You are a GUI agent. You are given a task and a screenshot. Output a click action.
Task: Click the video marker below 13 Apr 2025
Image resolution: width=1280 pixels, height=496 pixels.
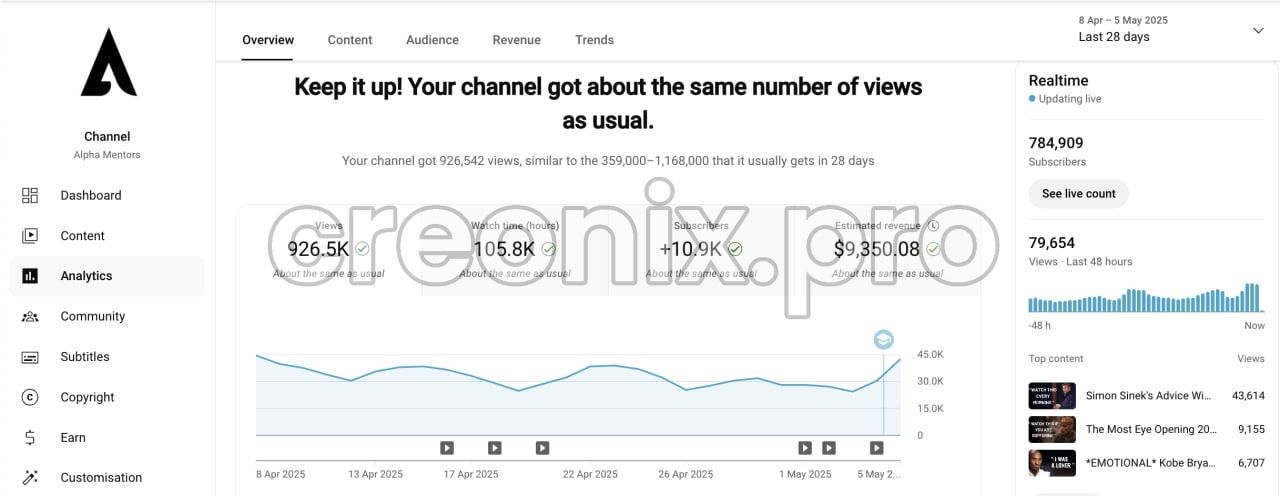pyautogui.click(x=447, y=448)
